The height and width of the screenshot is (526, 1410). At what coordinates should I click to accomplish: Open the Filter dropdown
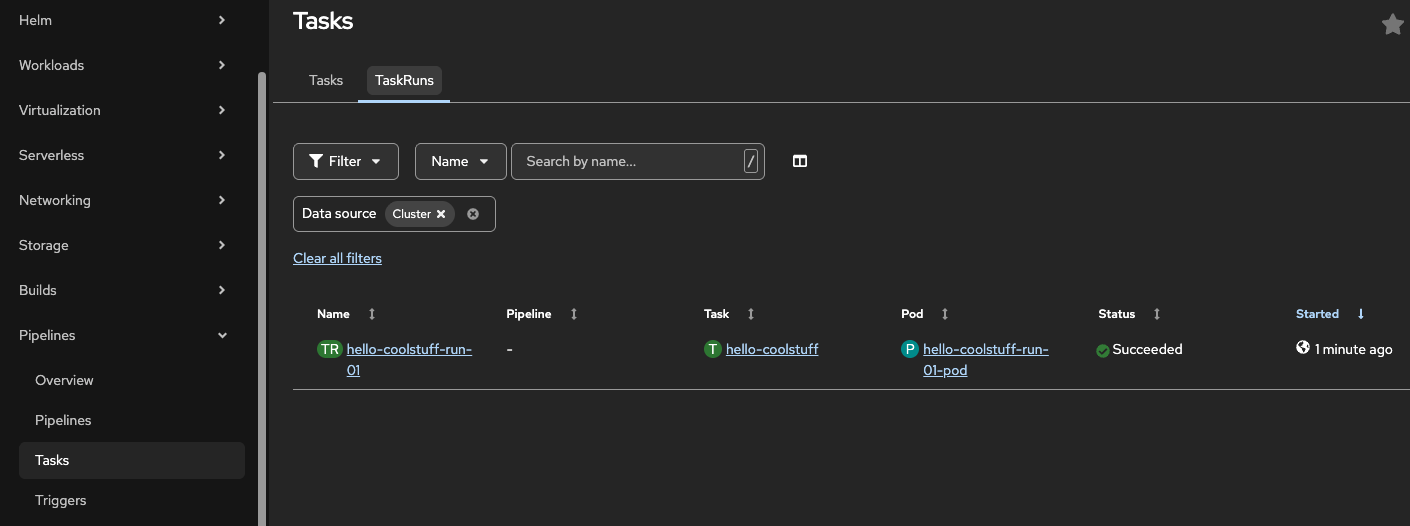[x=345, y=161]
